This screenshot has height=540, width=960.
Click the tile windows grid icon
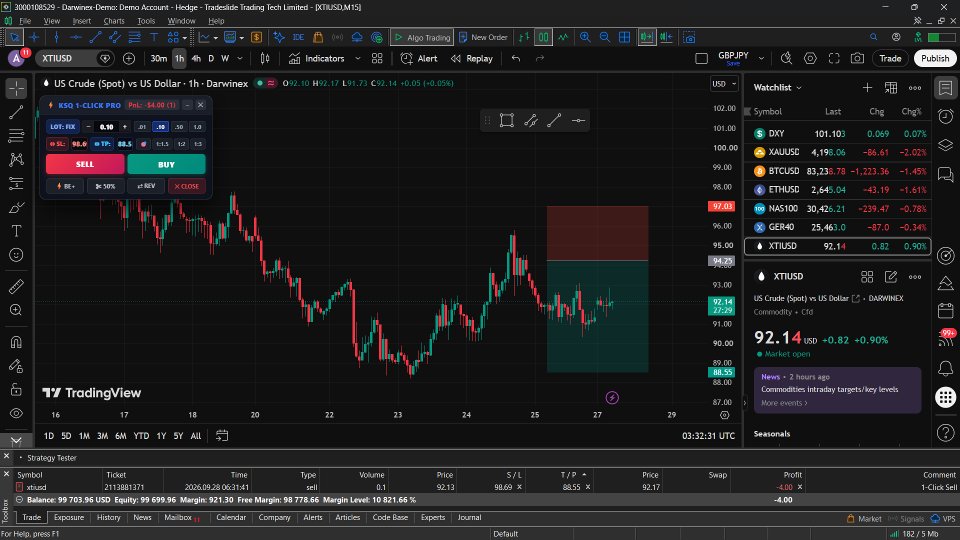(x=624, y=37)
